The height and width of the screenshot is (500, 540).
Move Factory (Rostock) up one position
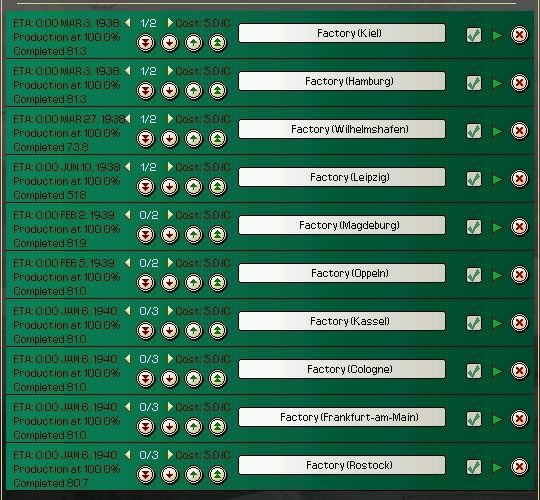[194, 475]
